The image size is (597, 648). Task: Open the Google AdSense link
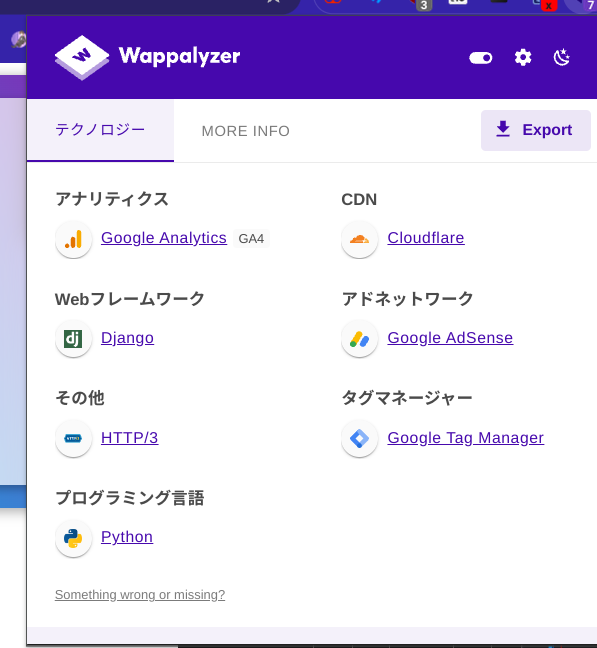pos(450,338)
